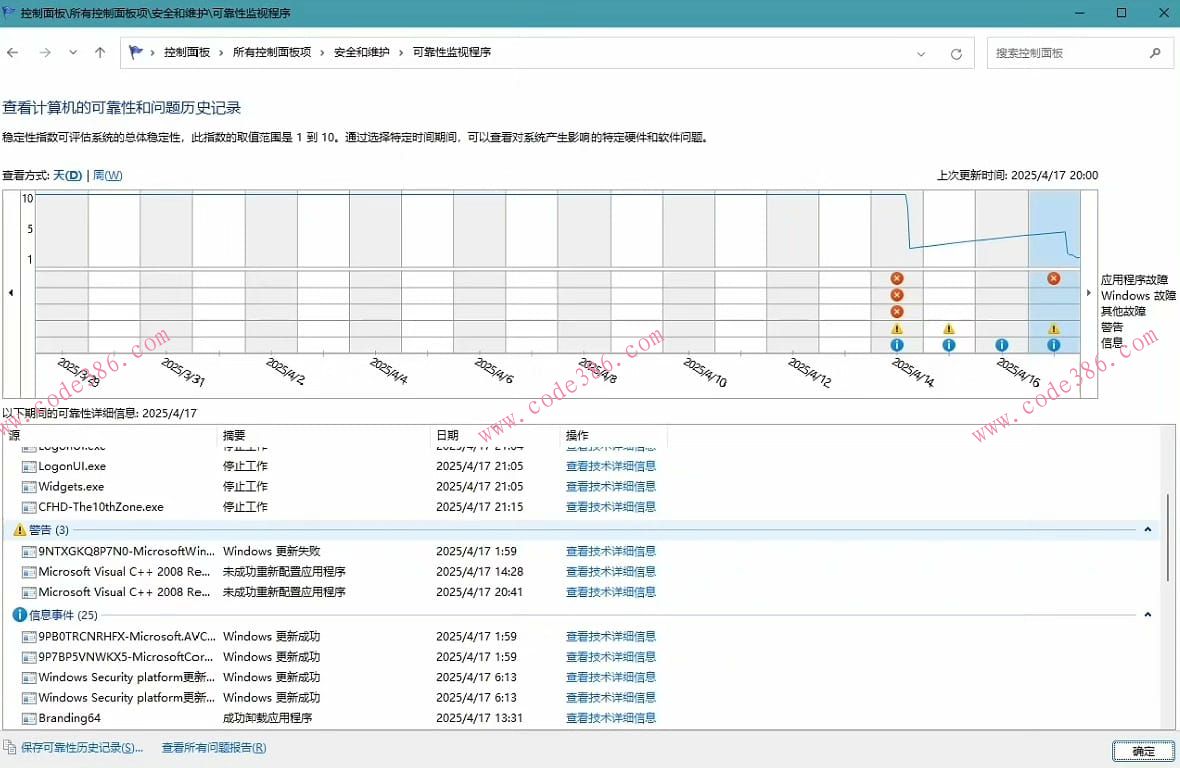Switch view mode to 天(D)

click(x=68, y=176)
